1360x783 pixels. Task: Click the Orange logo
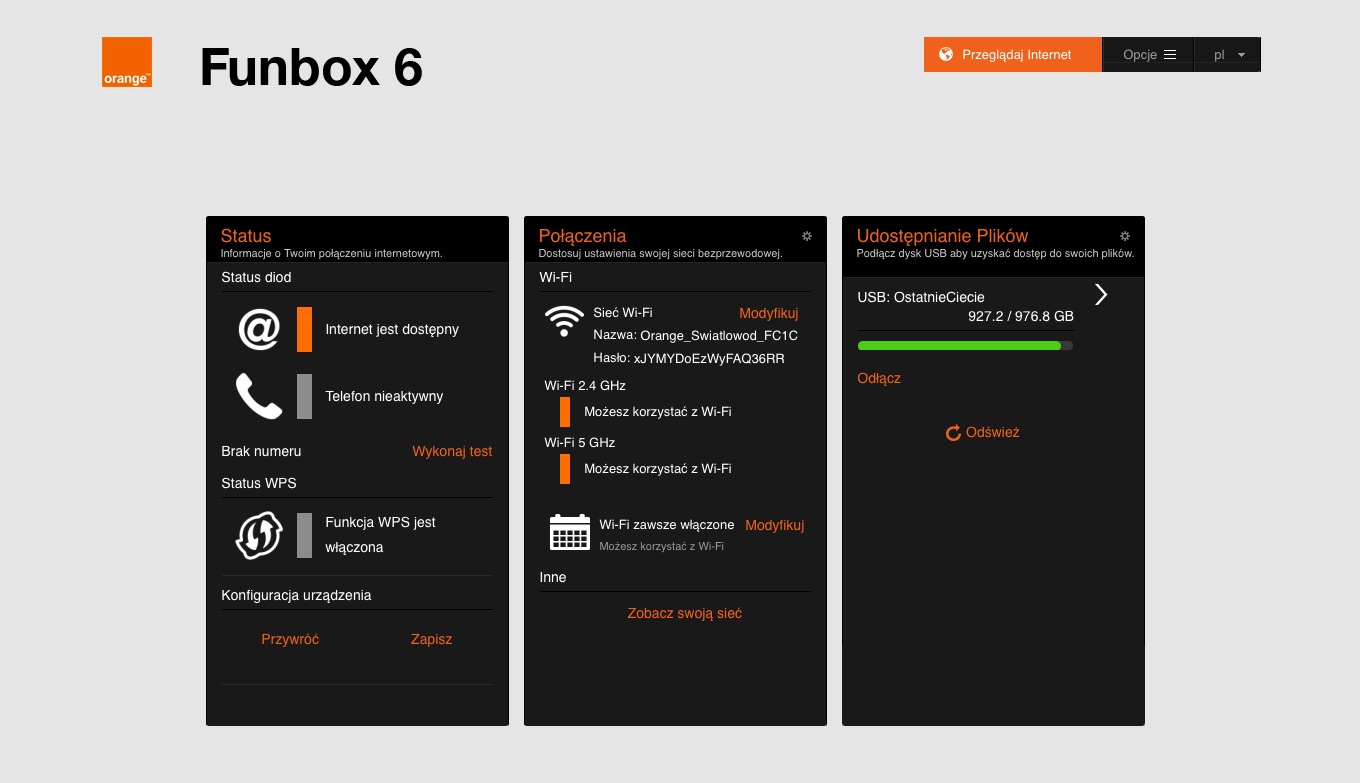[127, 62]
